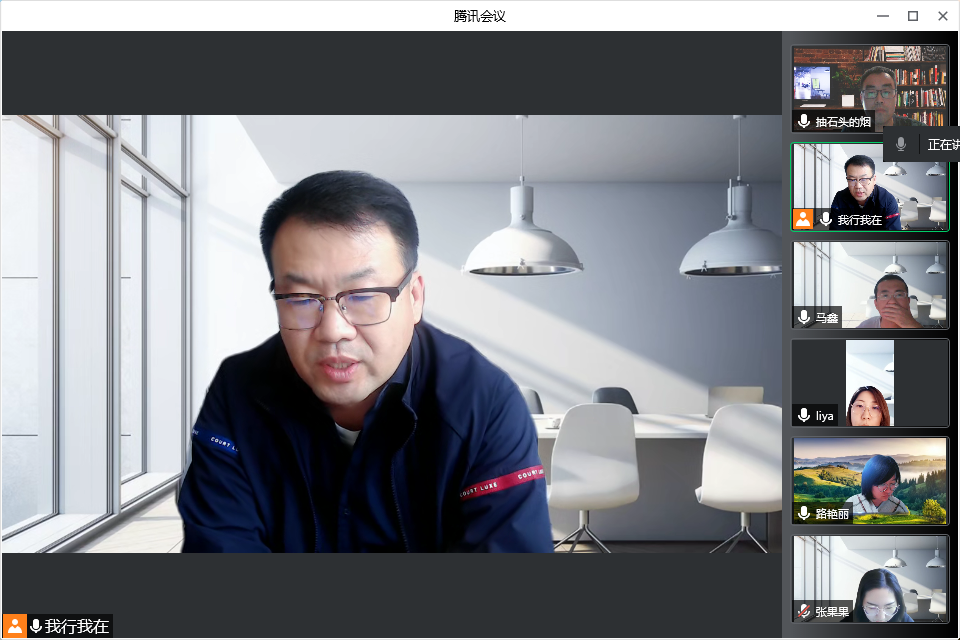Screen dimensions: 960x640
Task: Click the microphone icon next to liya
Action: 804,415
